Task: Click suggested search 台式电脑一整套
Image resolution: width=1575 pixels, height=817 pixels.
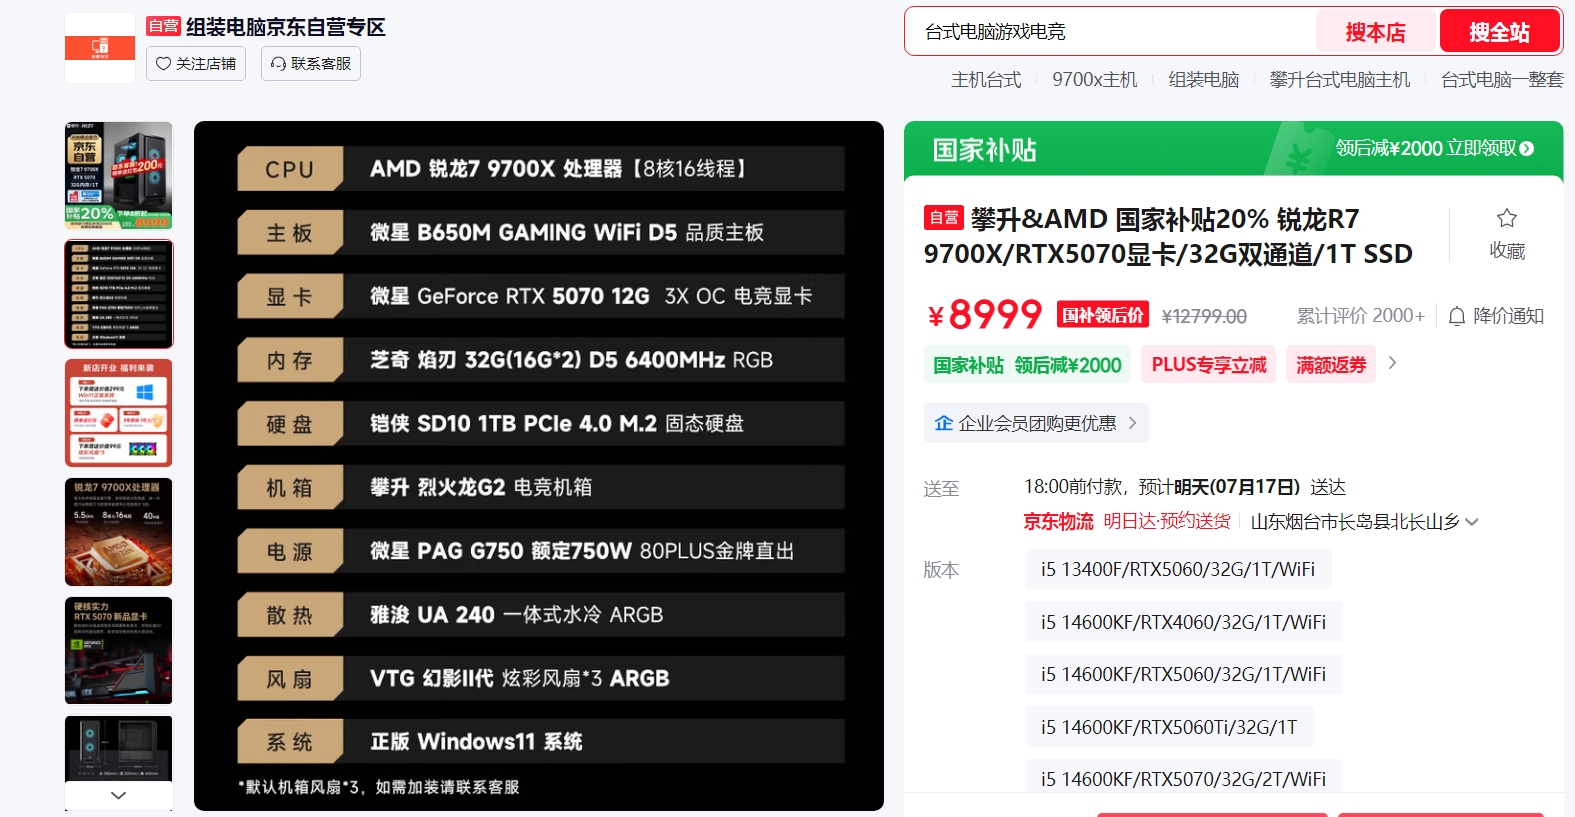Action: [x=1502, y=80]
